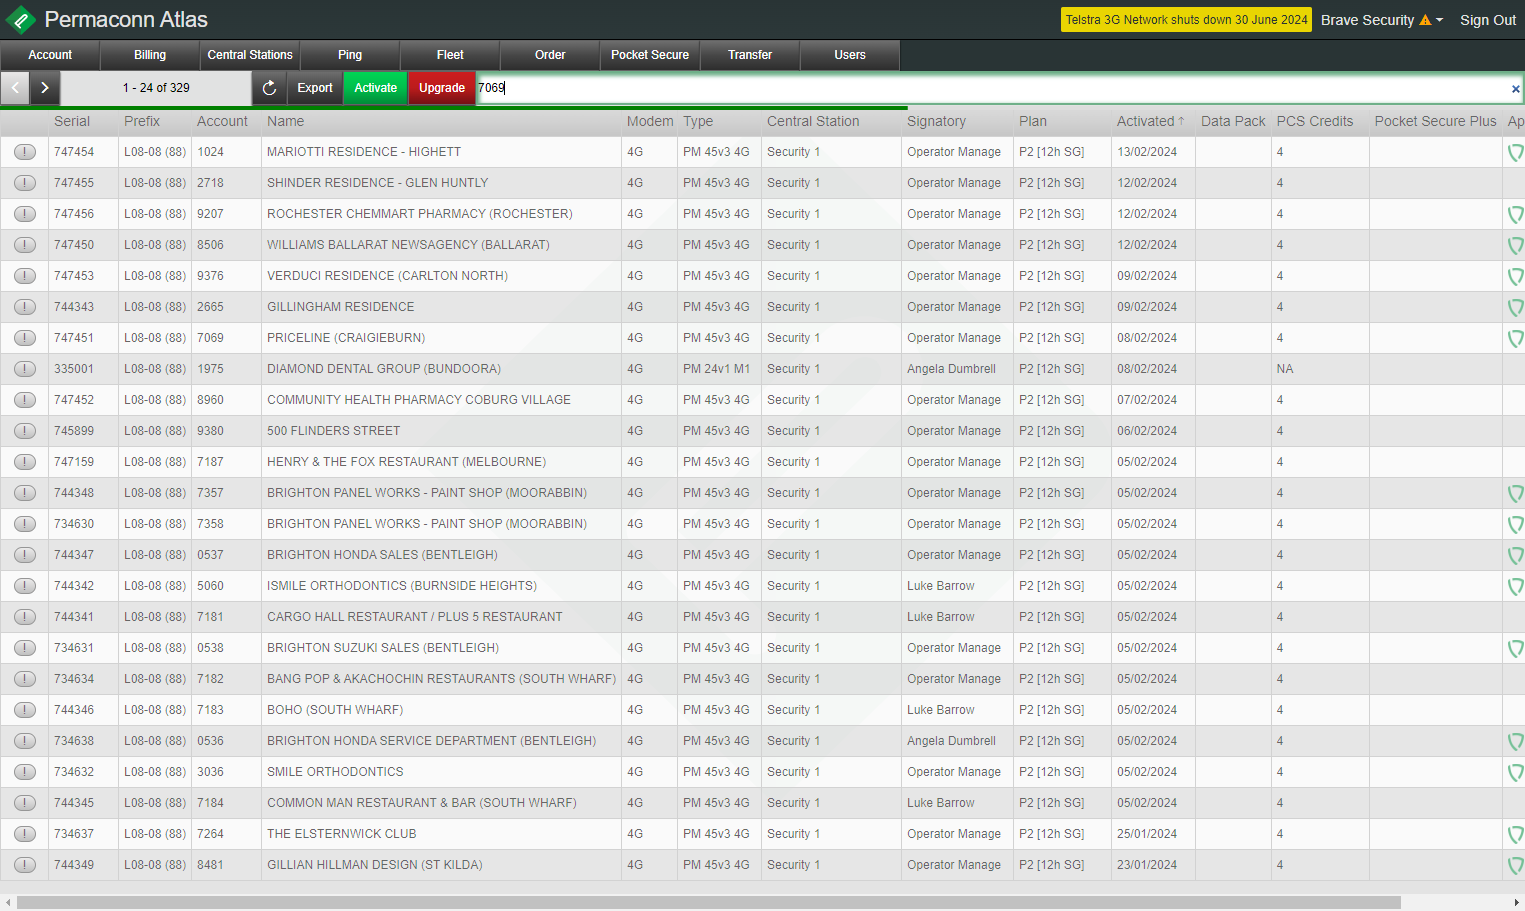Click the green Activate button
Image resolution: width=1525 pixels, height=911 pixels.
click(x=376, y=88)
